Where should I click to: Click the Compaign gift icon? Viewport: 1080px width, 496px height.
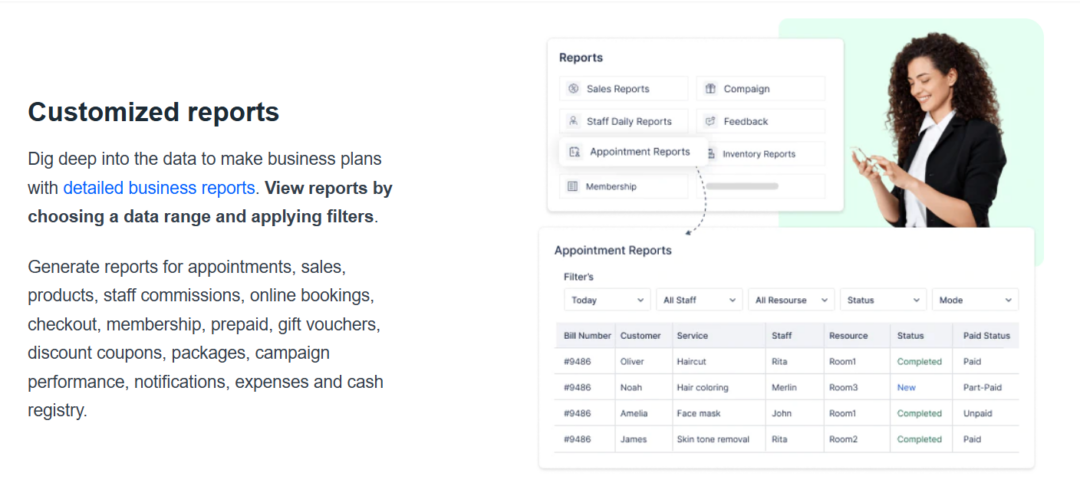pyautogui.click(x=710, y=89)
